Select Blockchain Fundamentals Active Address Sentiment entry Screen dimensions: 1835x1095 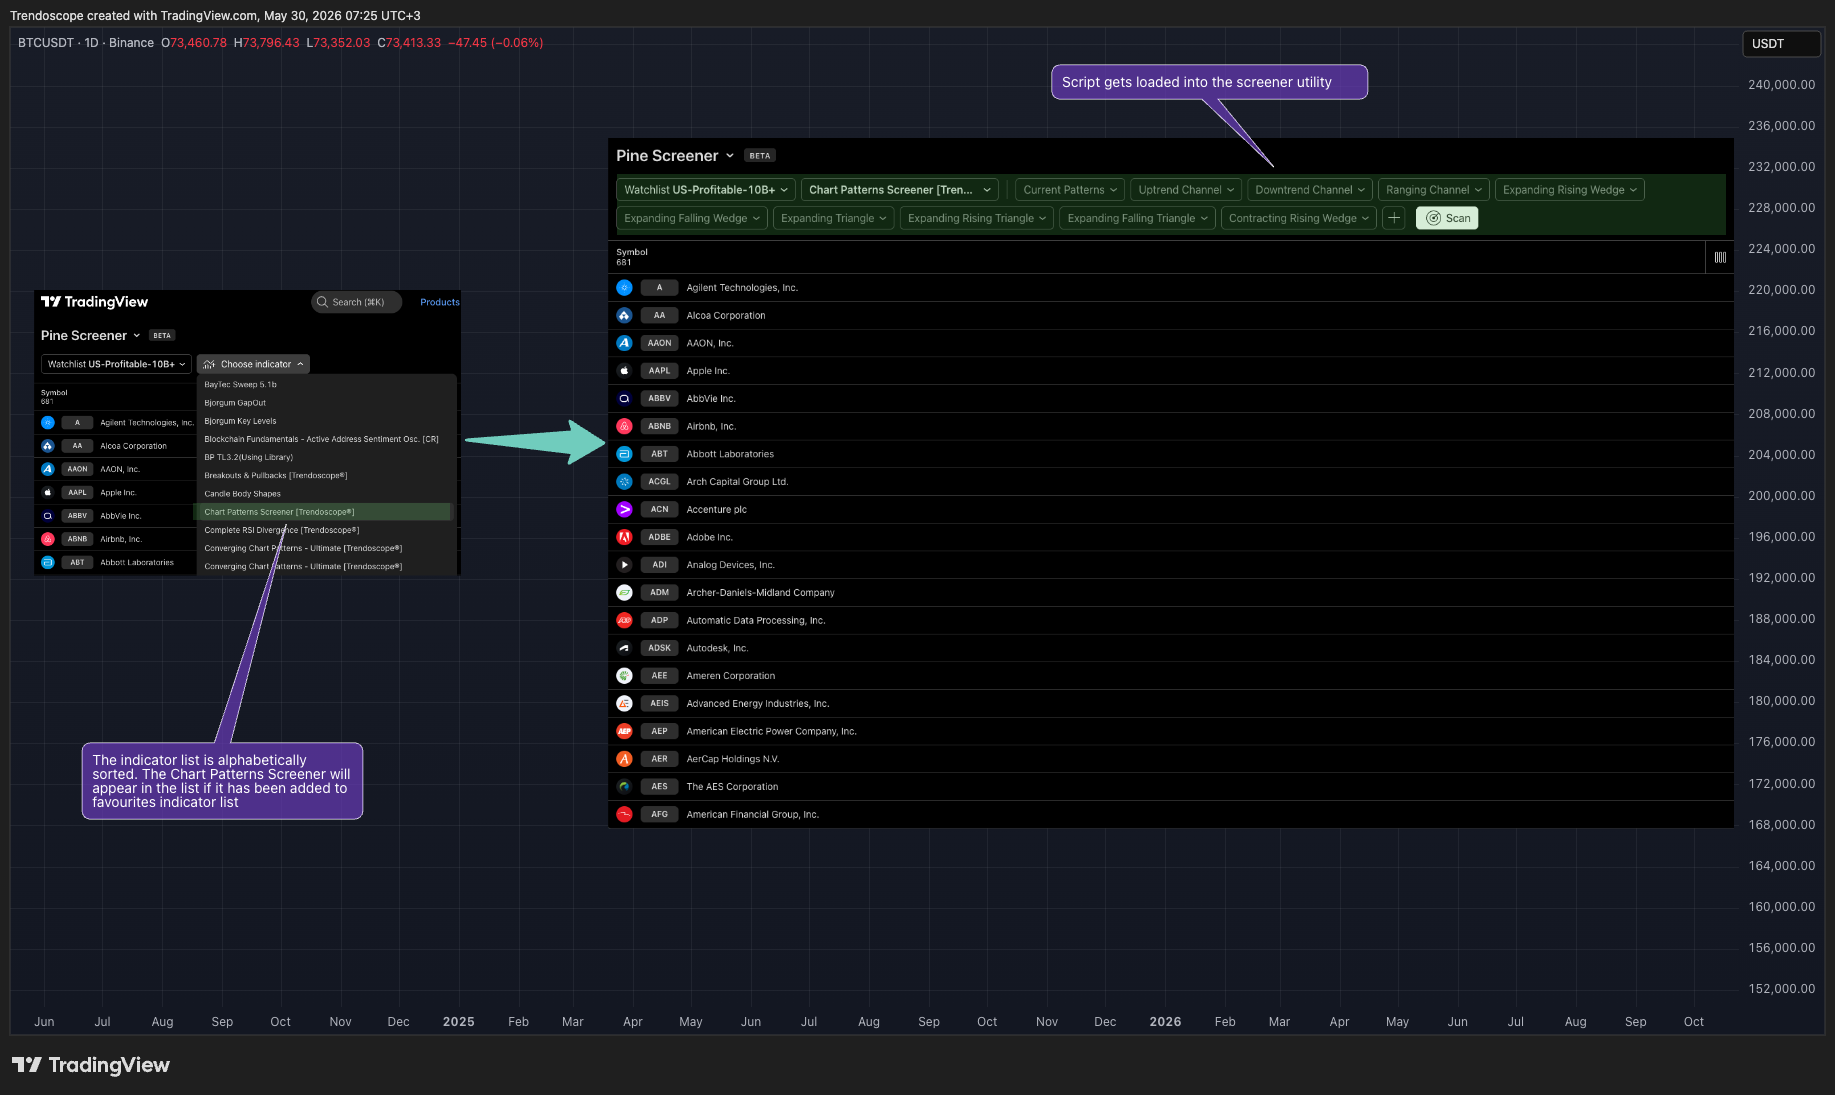(x=325, y=439)
